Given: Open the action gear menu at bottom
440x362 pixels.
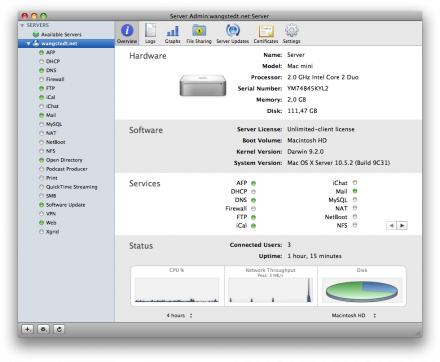Looking at the screenshot, I should click(43, 329).
